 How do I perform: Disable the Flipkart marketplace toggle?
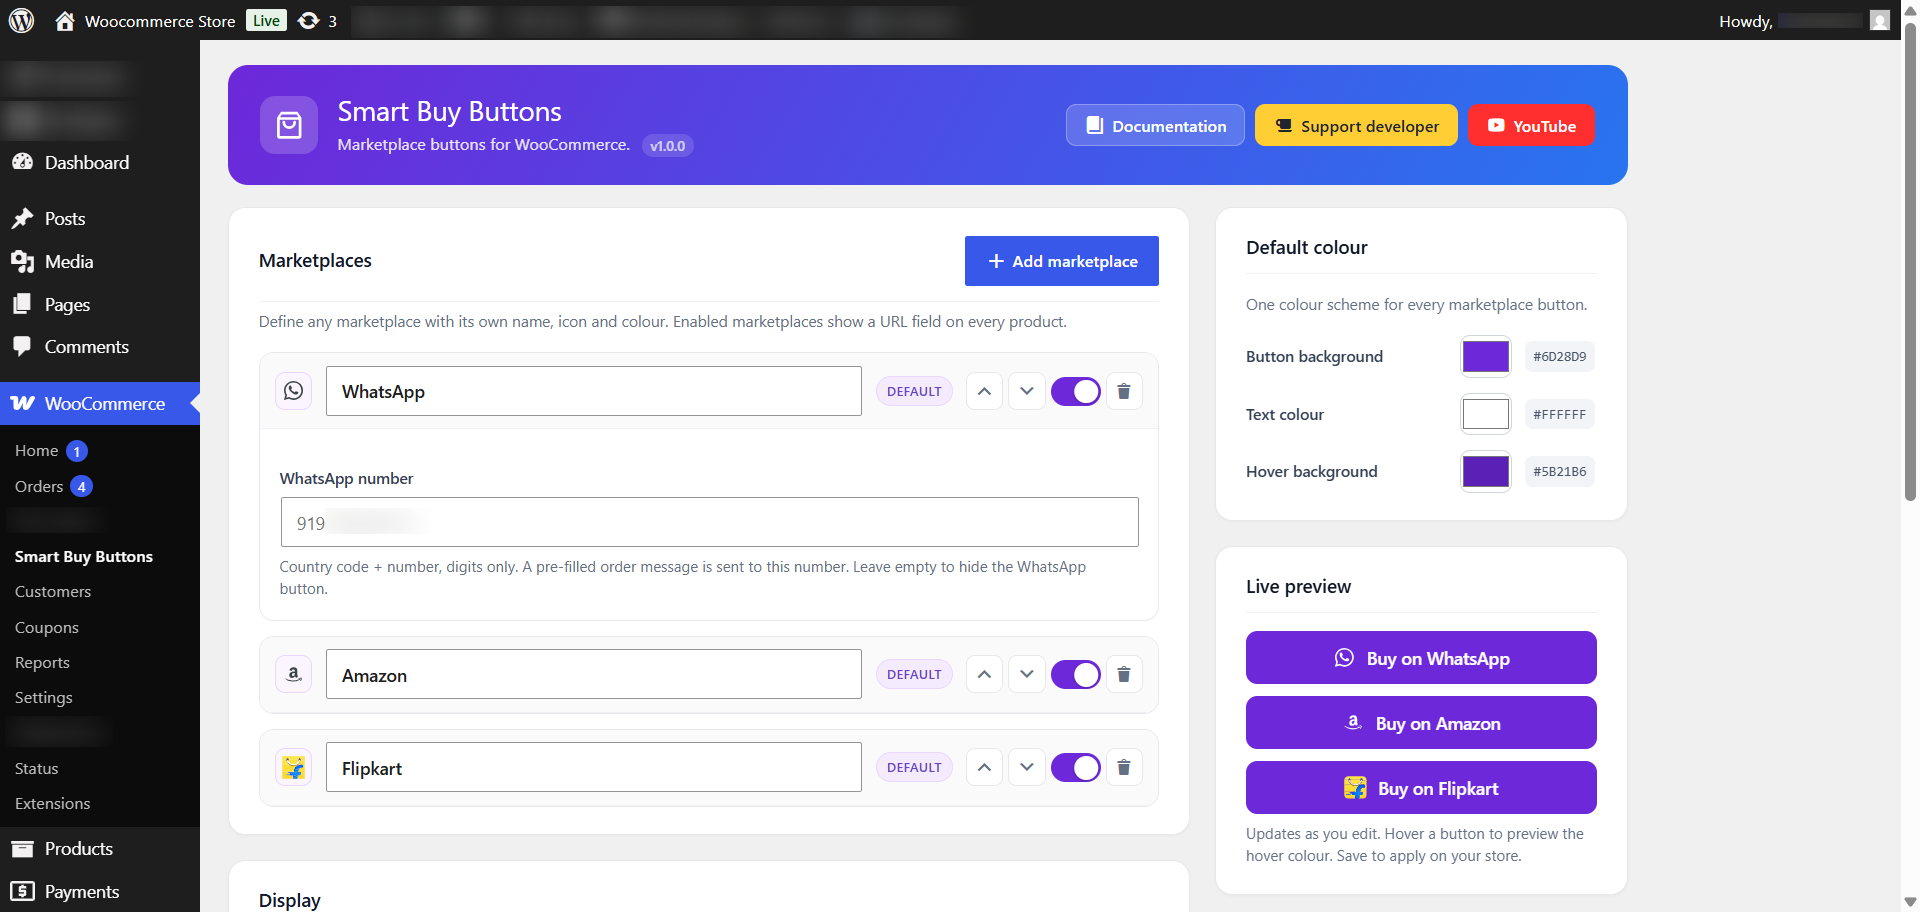point(1075,767)
